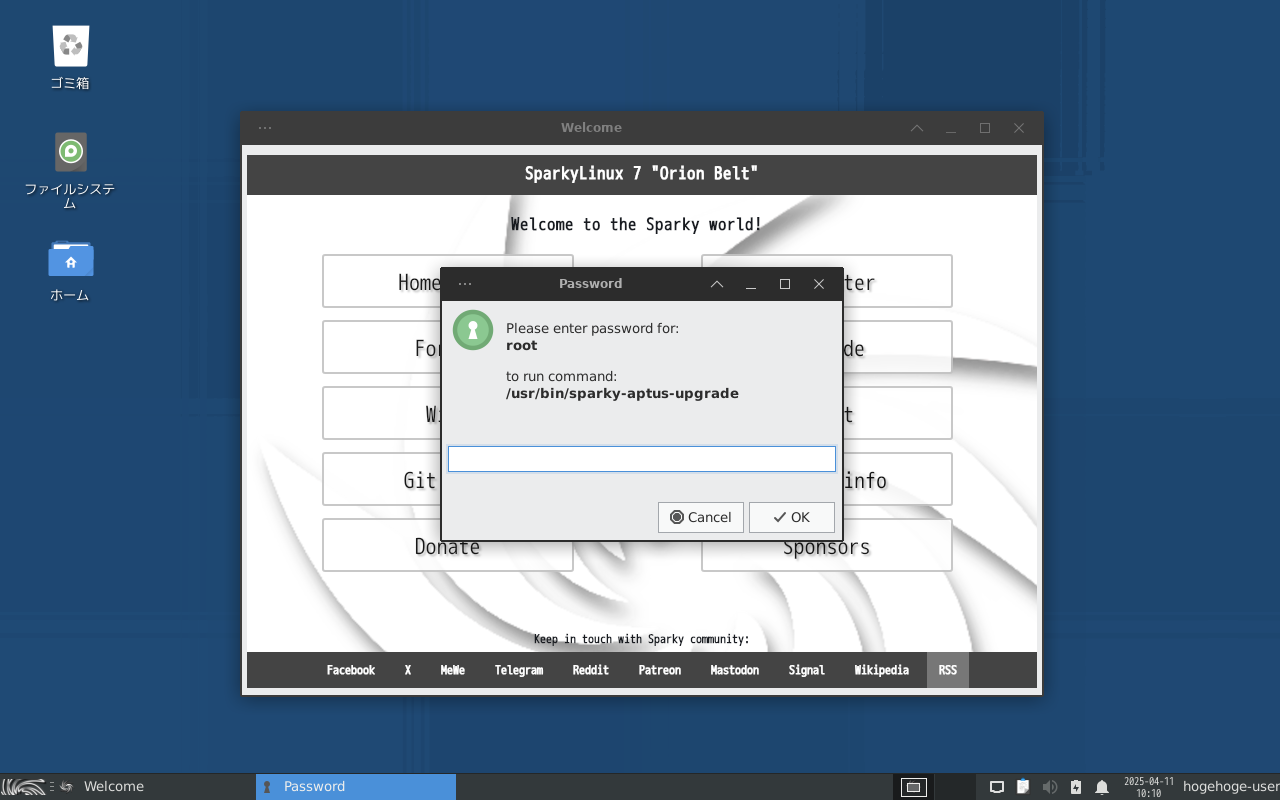Click the Welcome button ending in "info"
The image size is (1280, 800).
[827, 479]
